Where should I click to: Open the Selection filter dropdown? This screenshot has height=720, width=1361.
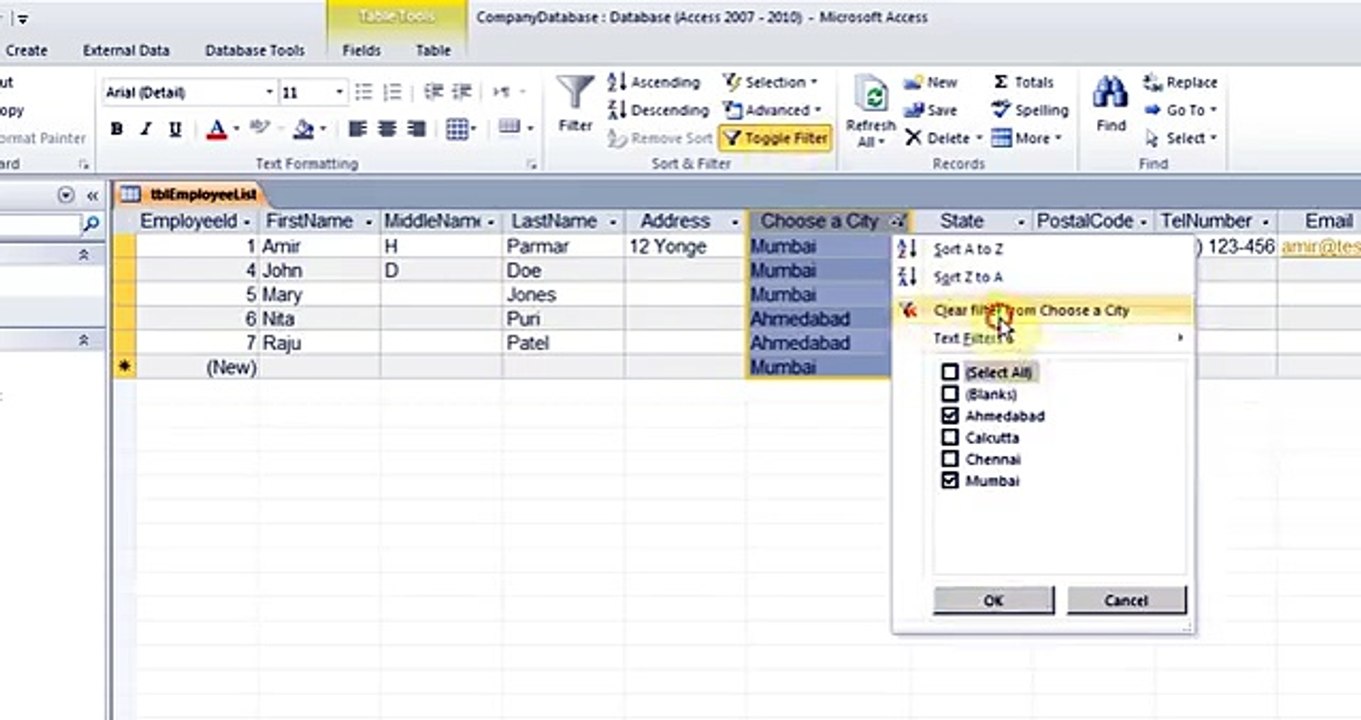[771, 82]
